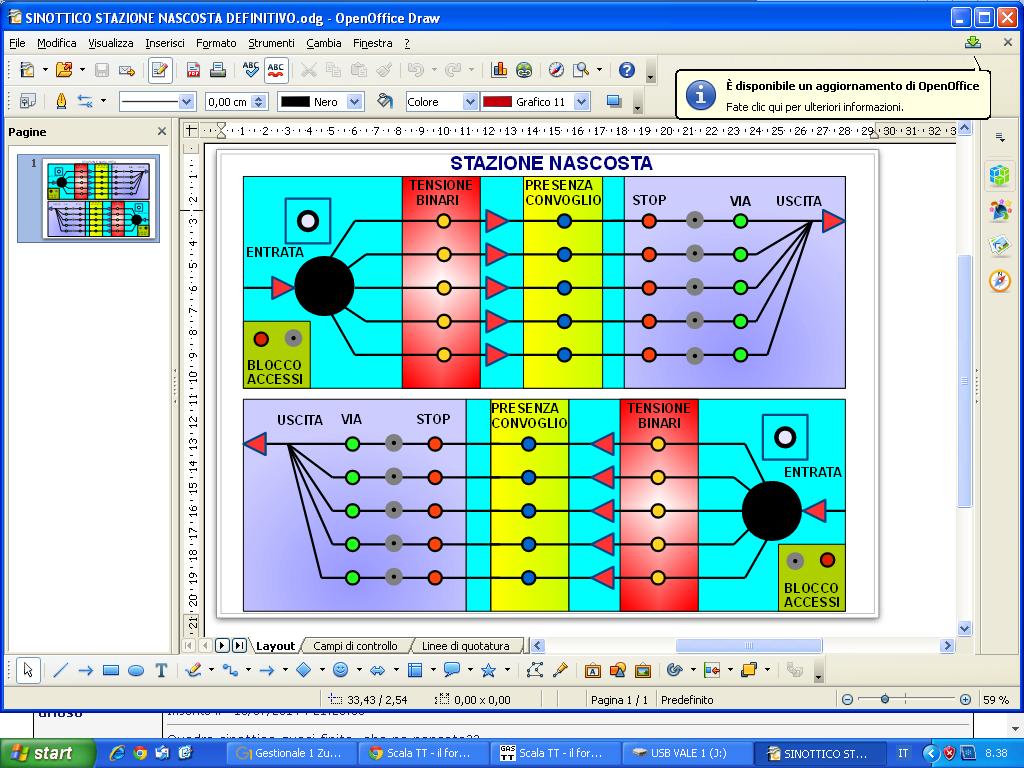Open the sidebar Properties cube icon
The image size is (1024, 768).
click(x=999, y=175)
